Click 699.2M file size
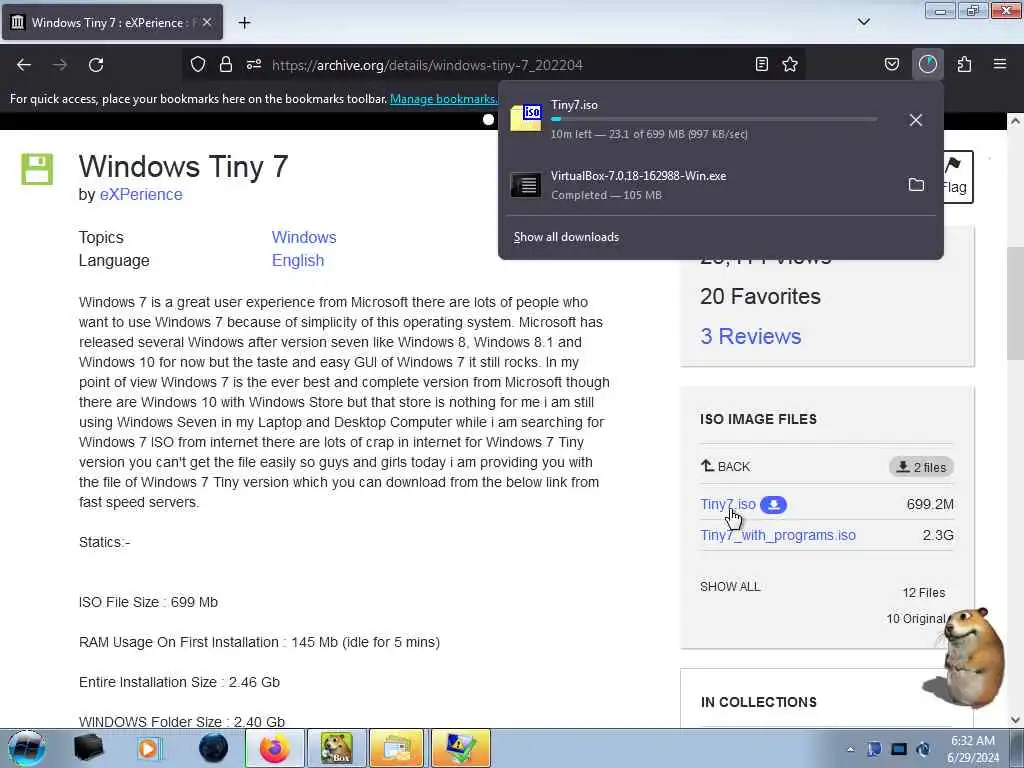 click(x=930, y=504)
